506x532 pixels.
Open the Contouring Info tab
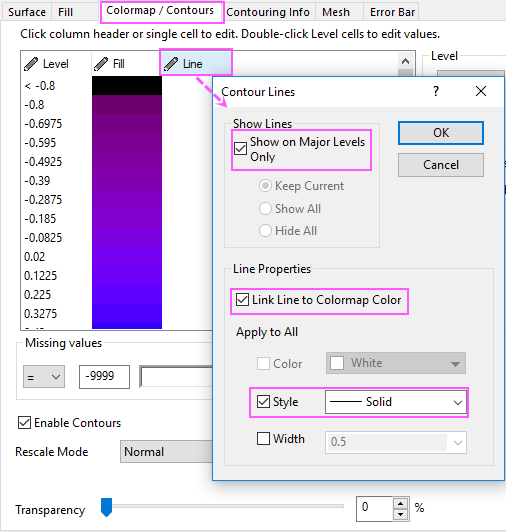pyautogui.click(x=268, y=12)
